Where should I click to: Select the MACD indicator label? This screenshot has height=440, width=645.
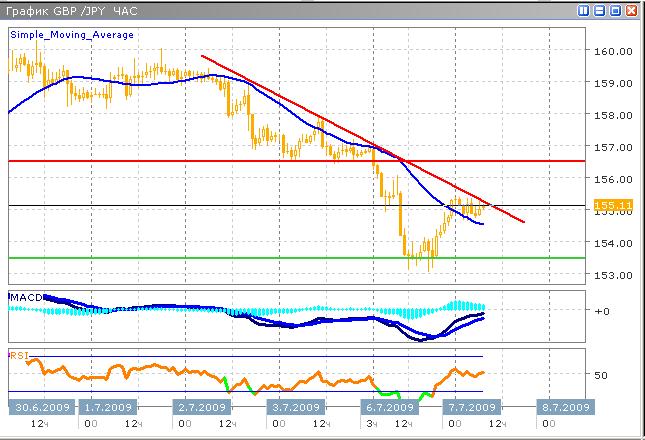pos(24,297)
